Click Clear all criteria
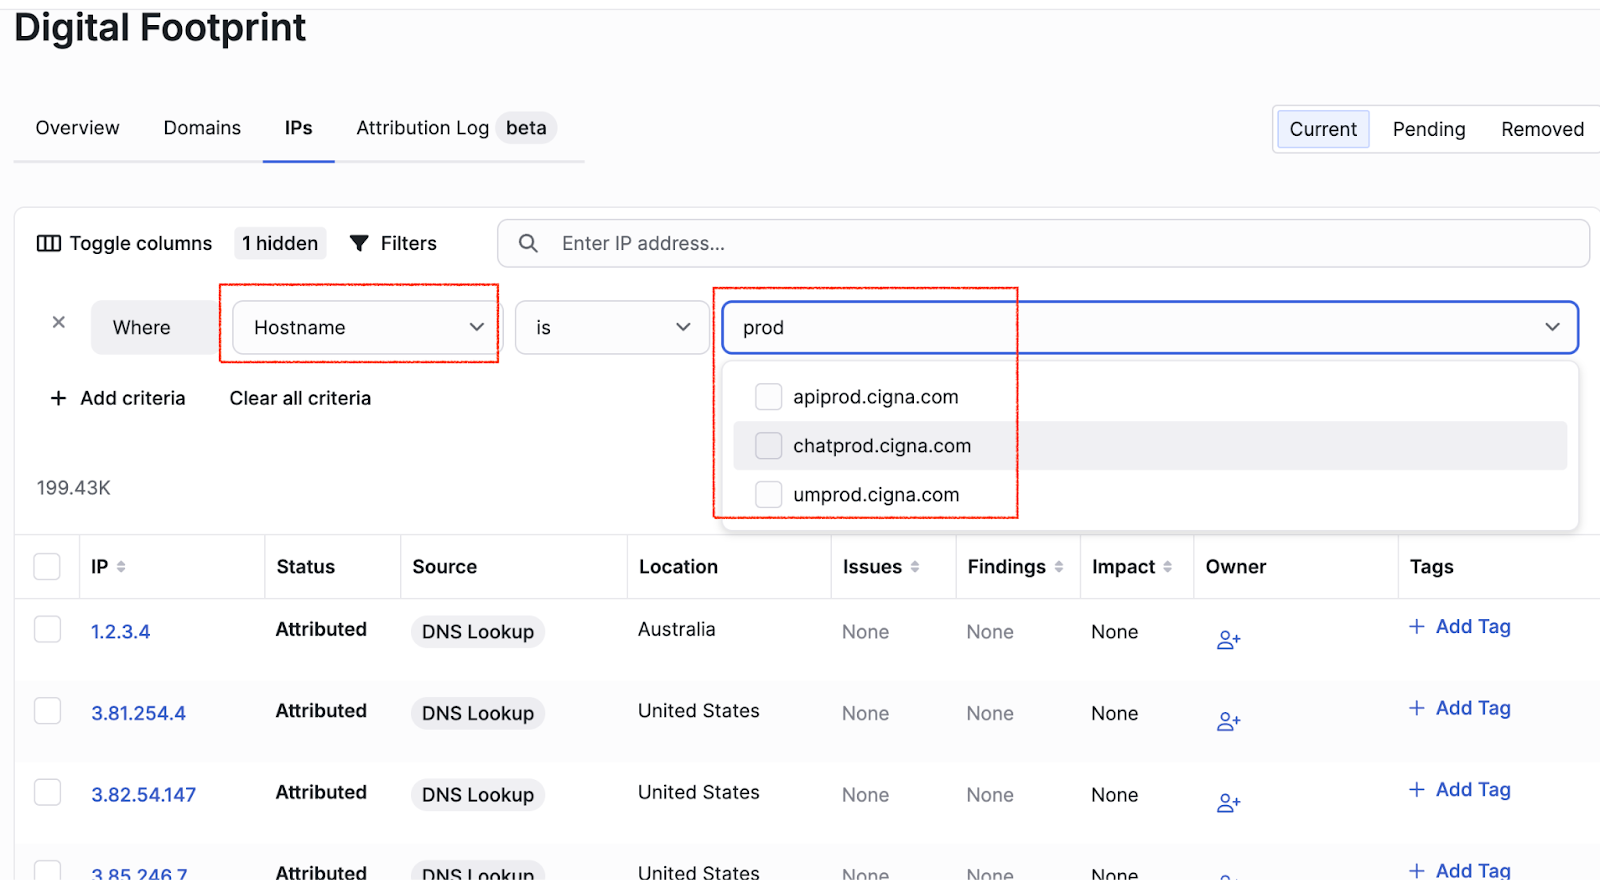 300,398
